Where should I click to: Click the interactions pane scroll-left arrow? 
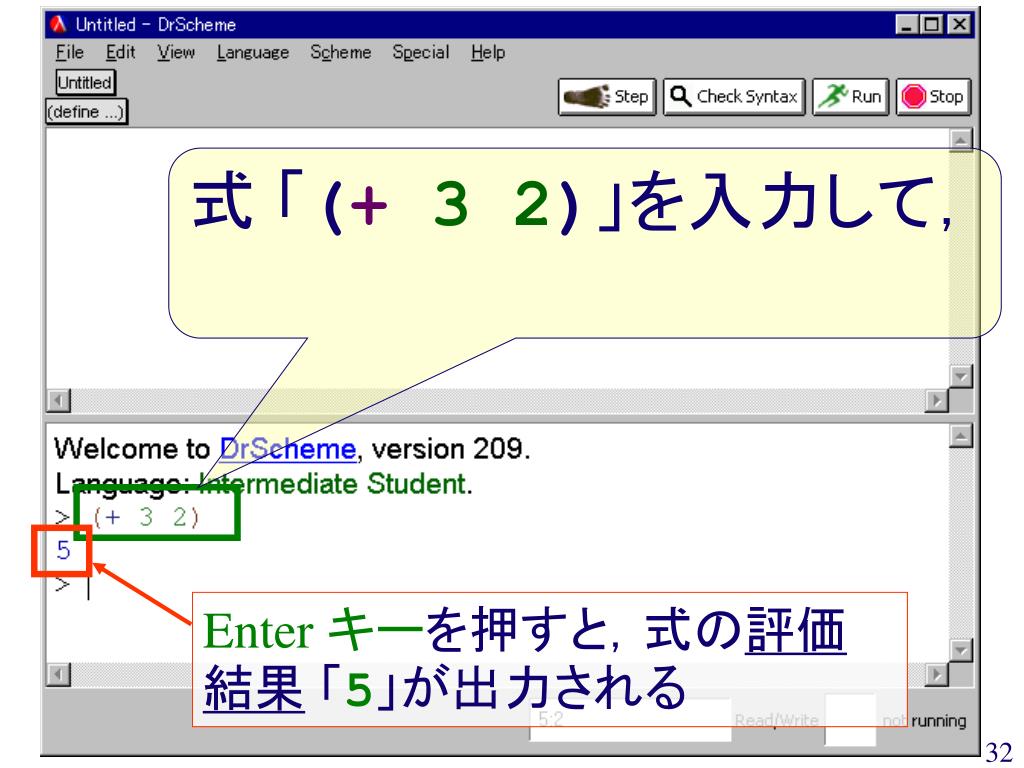(x=59, y=674)
